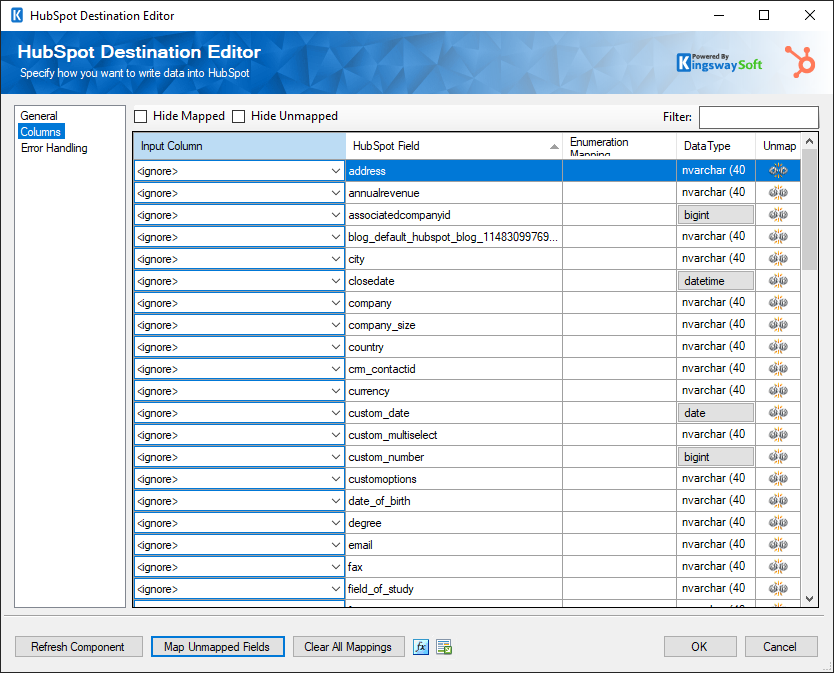This screenshot has width=834, height=673.
Task: Open the General page
Action: click(39, 116)
